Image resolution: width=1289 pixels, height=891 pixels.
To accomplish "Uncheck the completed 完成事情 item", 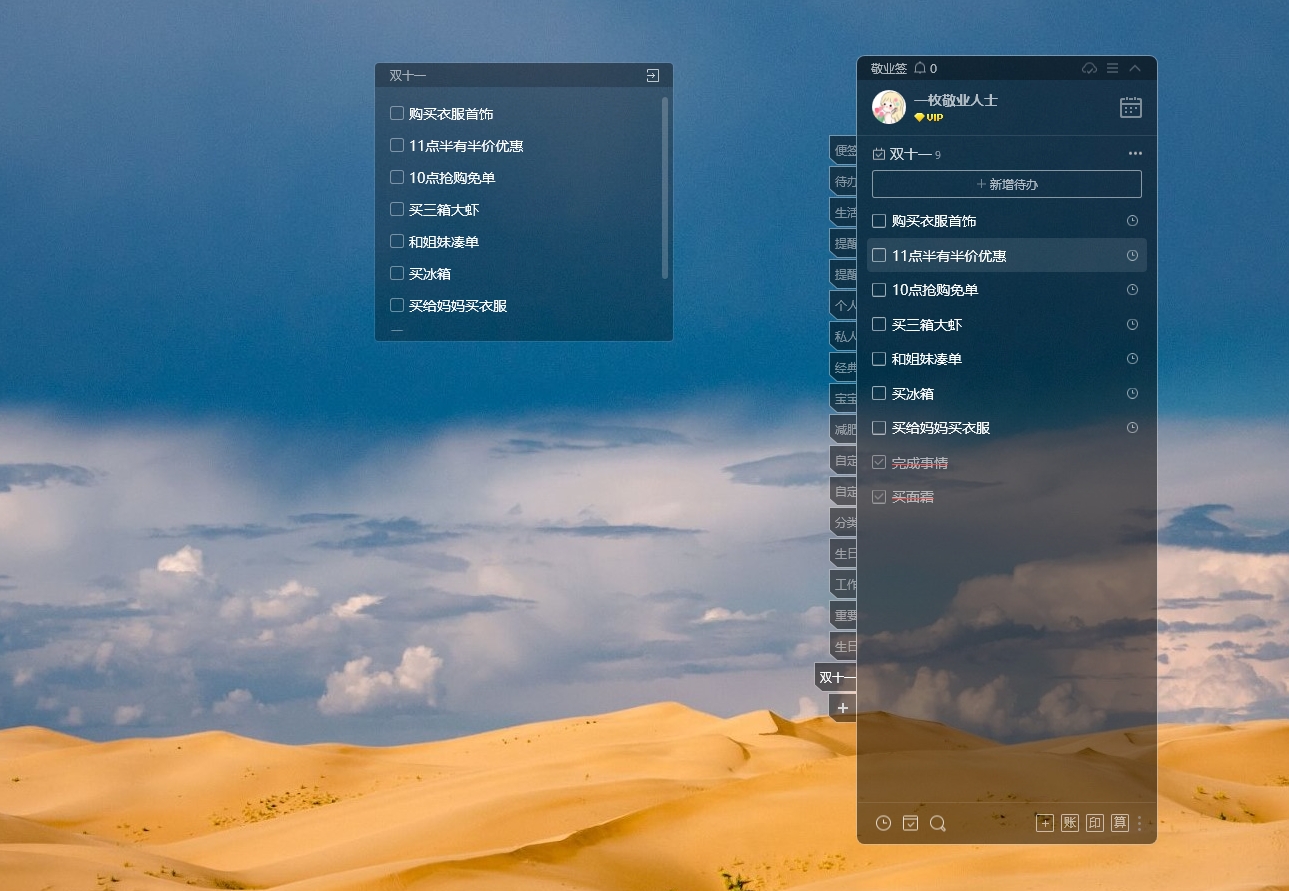I will click(x=879, y=463).
